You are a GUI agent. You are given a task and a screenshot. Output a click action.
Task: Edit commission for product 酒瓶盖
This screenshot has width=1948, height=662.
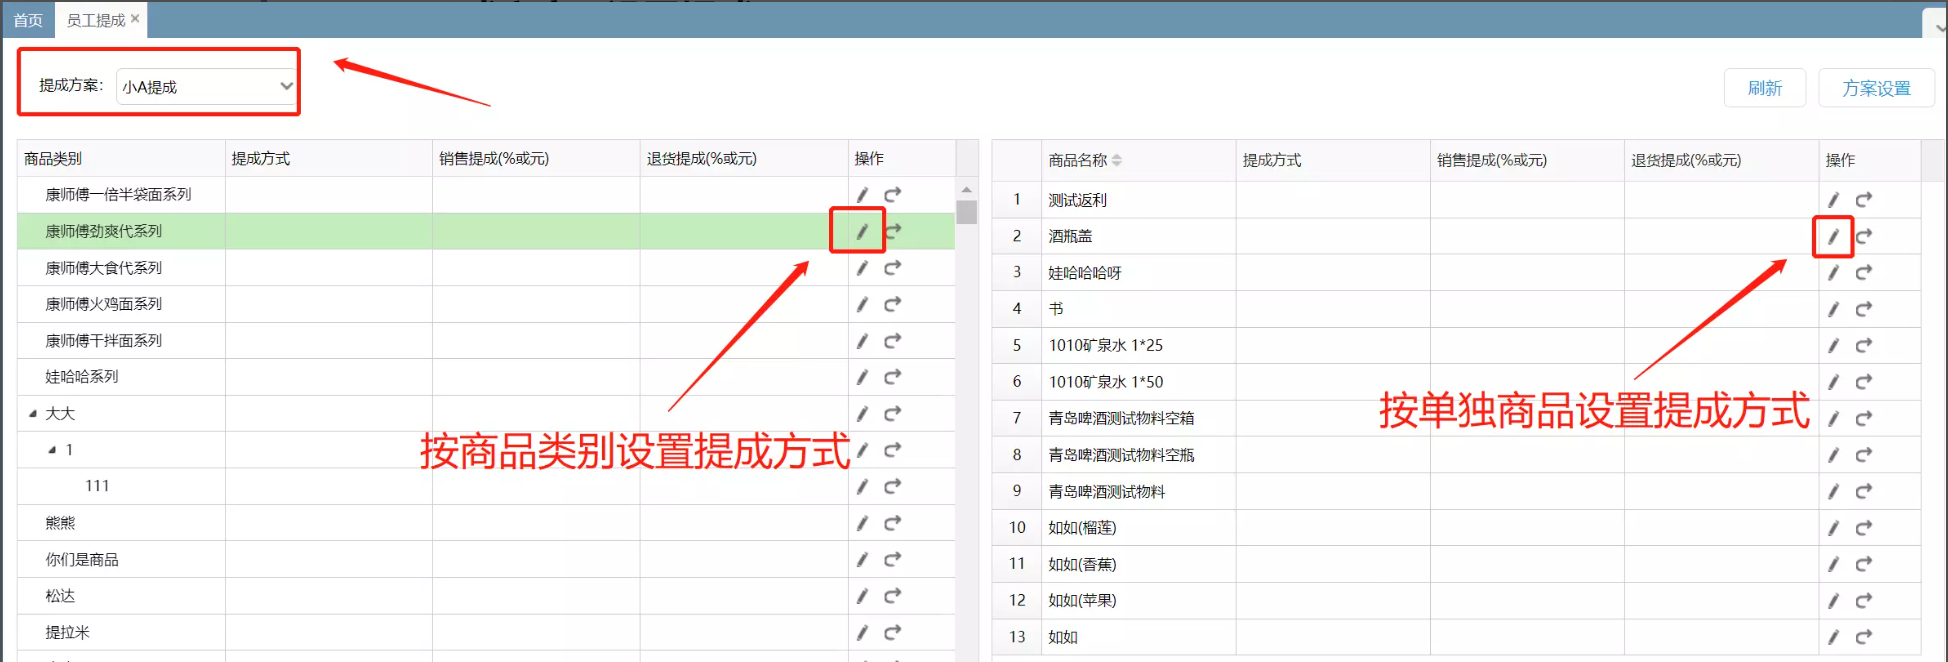[x=1832, y=237]
